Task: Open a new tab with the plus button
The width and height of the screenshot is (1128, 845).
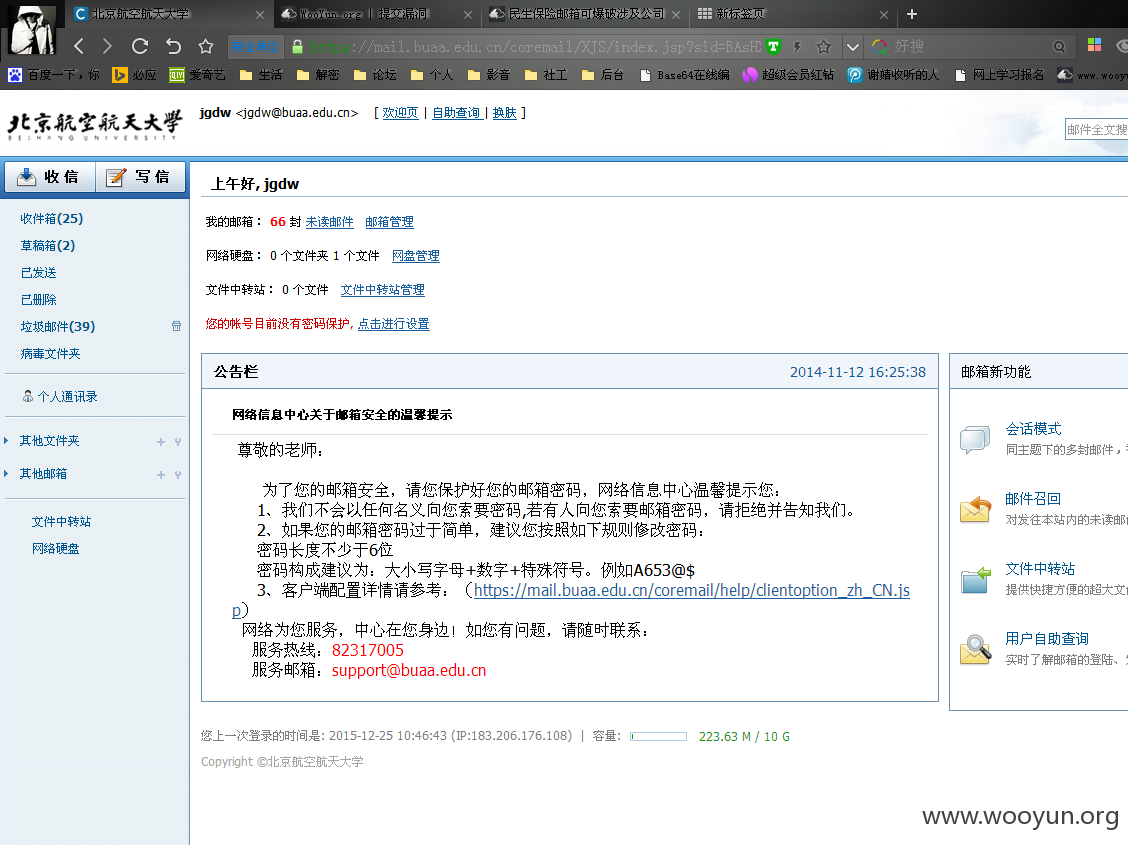Action: (911, 14)
